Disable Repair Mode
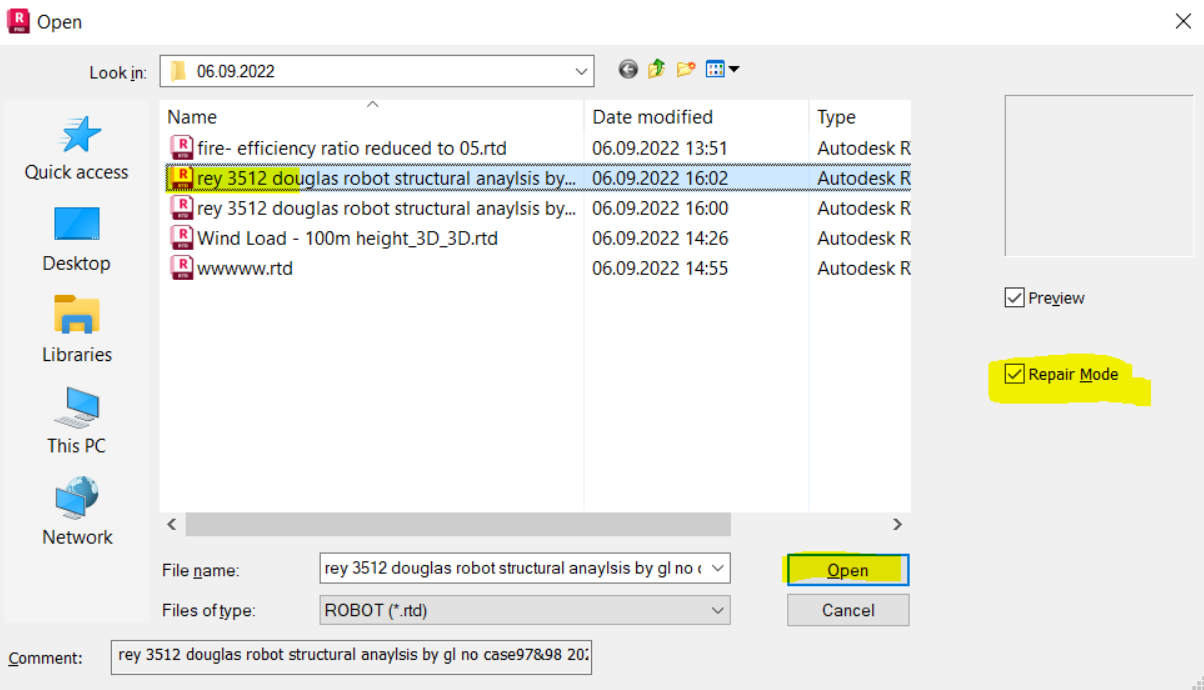 [x=1015, y=373]
